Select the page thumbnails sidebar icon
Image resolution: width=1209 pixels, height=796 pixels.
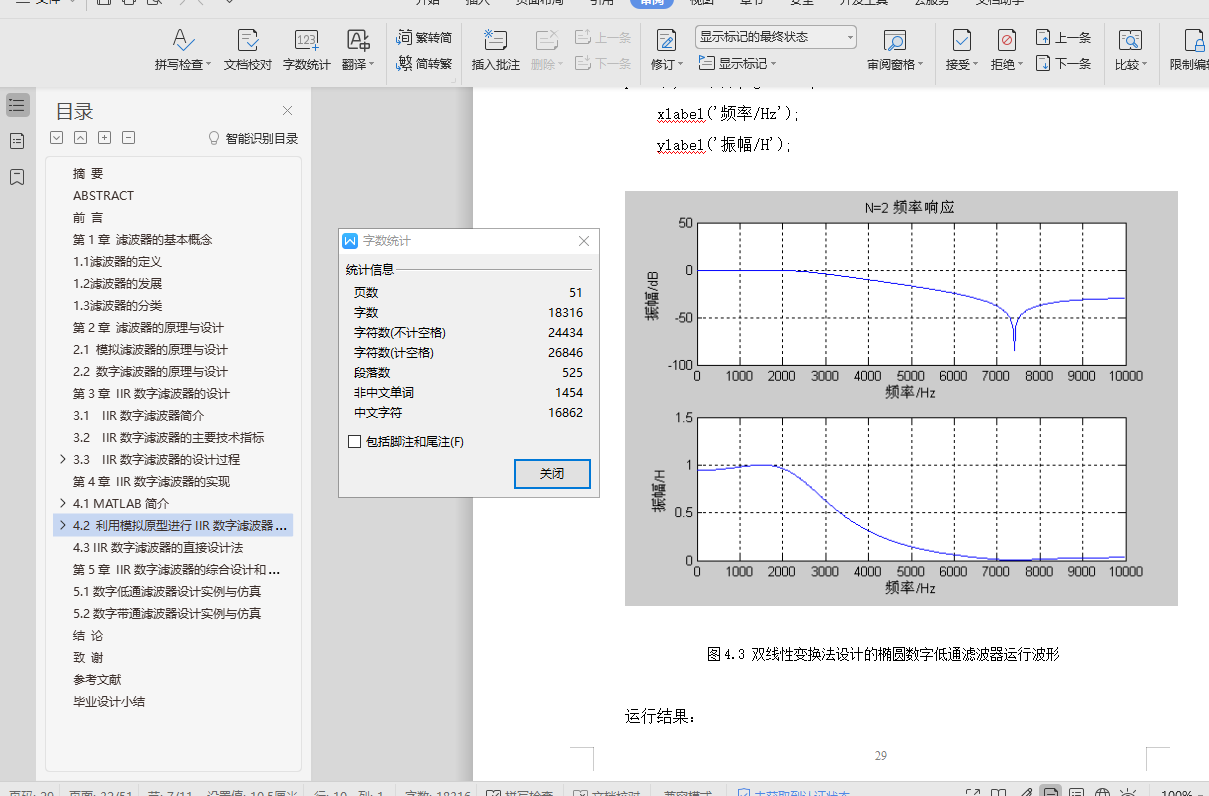click(x=17, y=141)
